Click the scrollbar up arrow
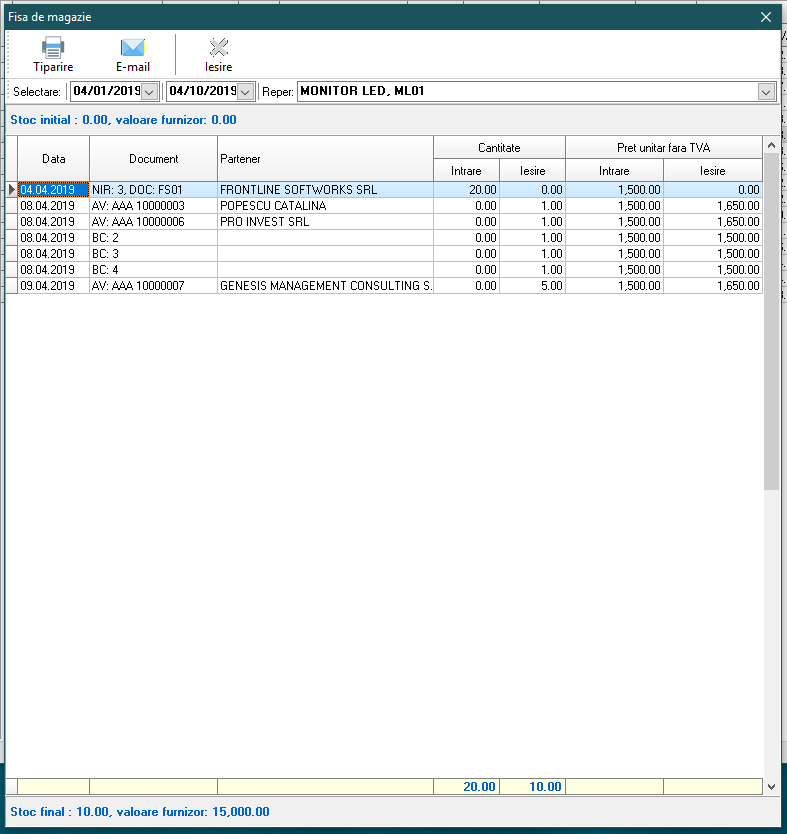Image resolution: width=787 pixels, height=834 pixels. 770,144
